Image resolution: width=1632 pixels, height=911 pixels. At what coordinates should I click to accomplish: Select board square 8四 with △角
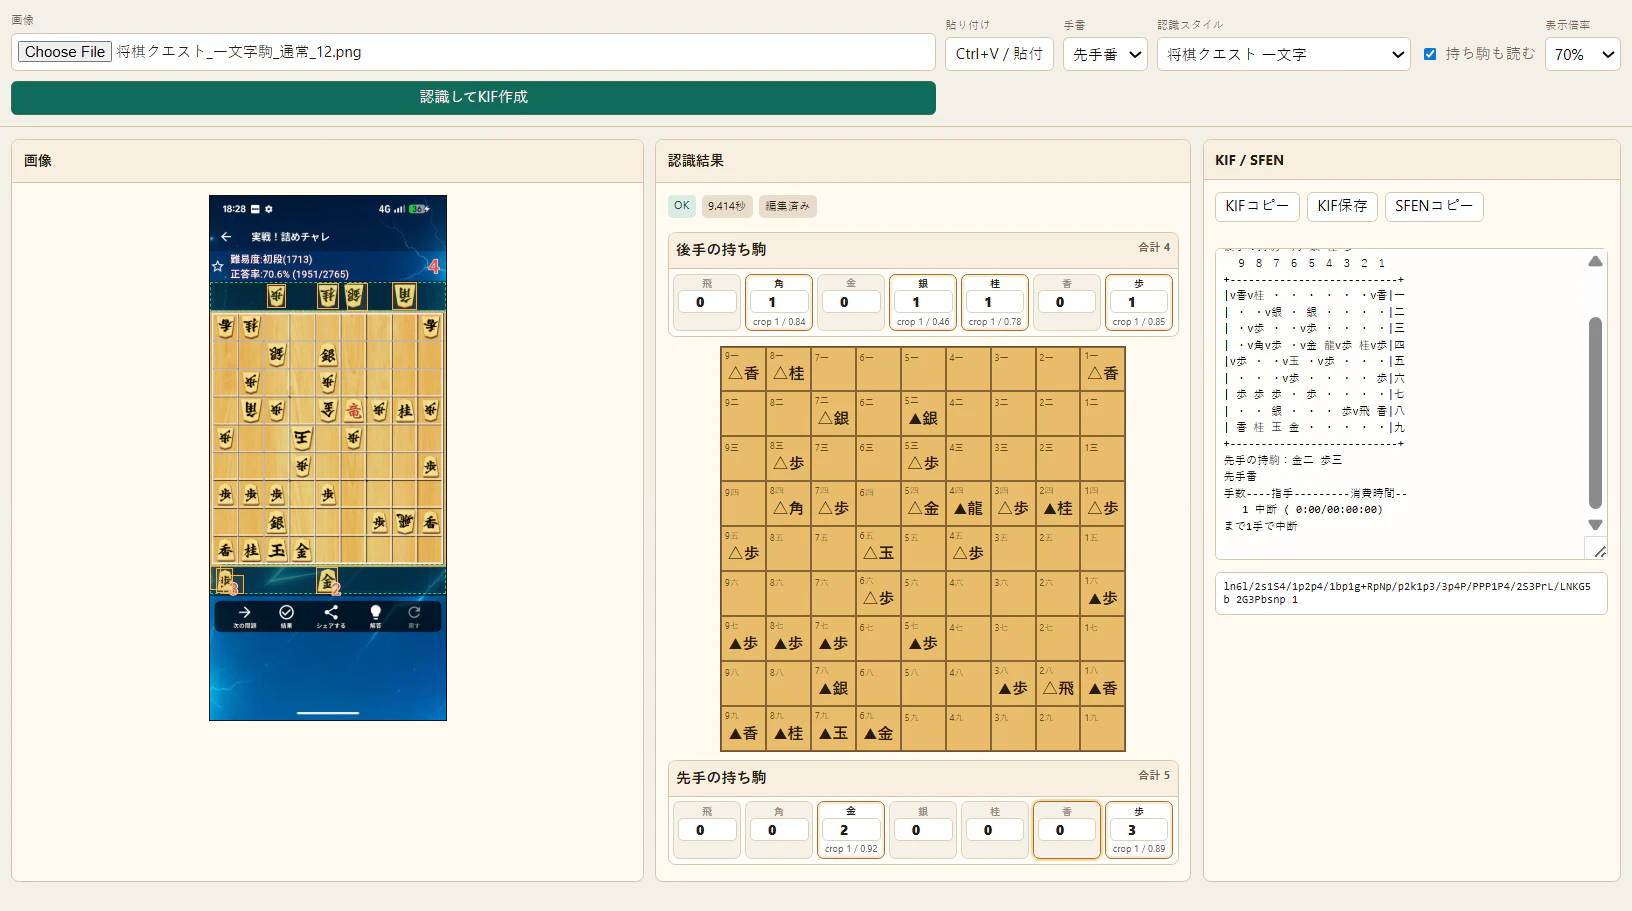tap(788, 504)
